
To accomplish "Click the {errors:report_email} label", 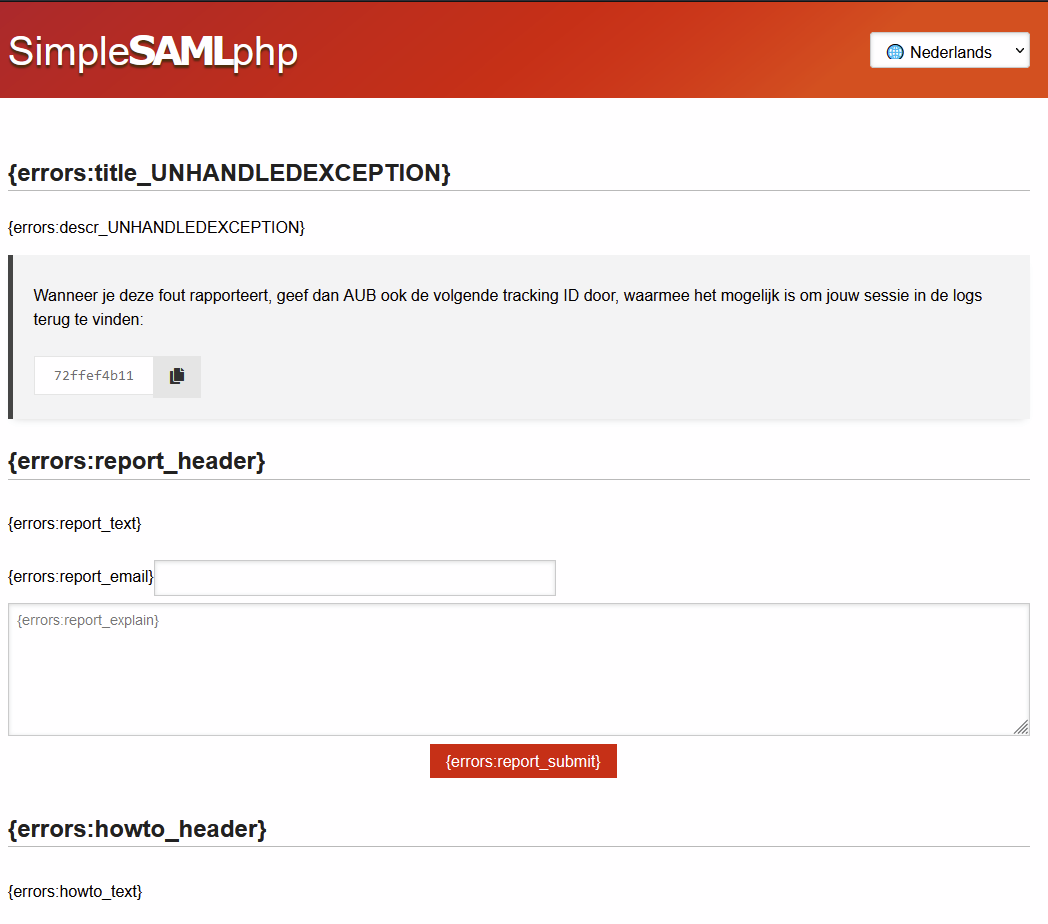I will point(81,577).
